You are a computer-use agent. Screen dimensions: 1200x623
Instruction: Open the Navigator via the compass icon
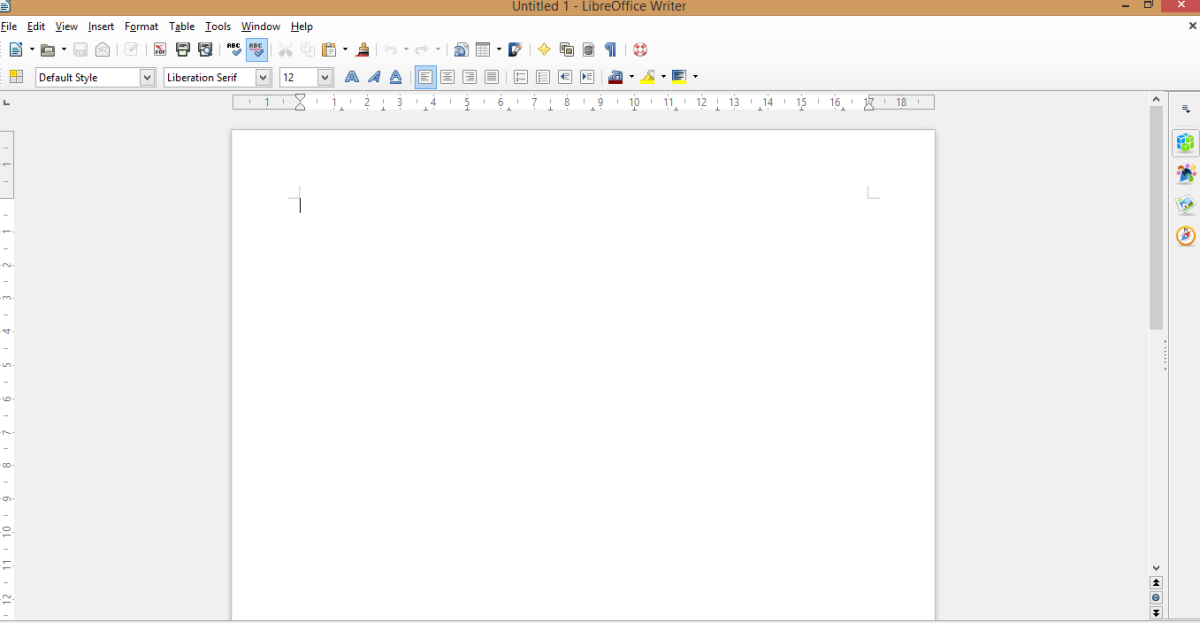click(x=1185, y=236)
